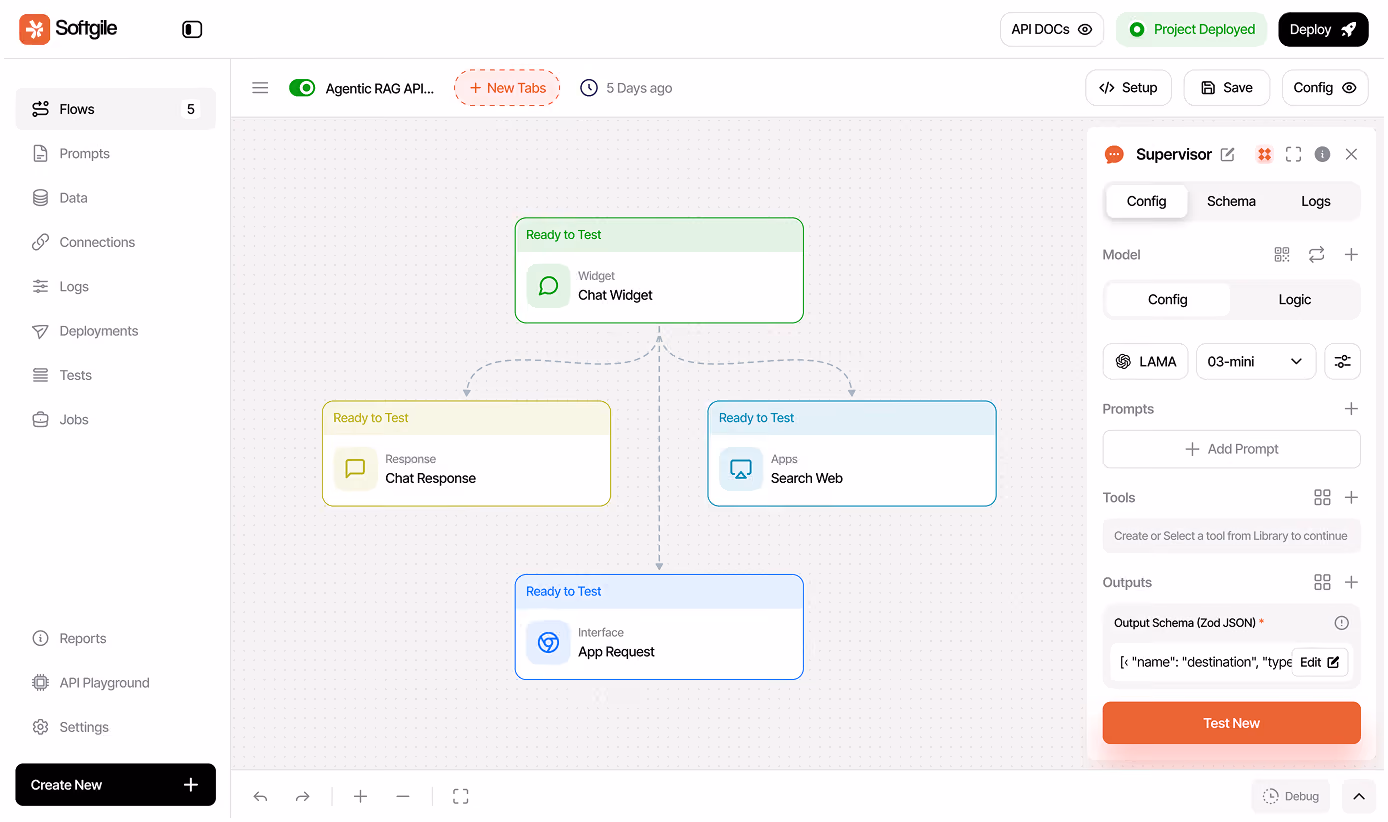Add a tool with Tools plus icon
Viewport: 1388px width, 822px height.
tap(1351, 498)
